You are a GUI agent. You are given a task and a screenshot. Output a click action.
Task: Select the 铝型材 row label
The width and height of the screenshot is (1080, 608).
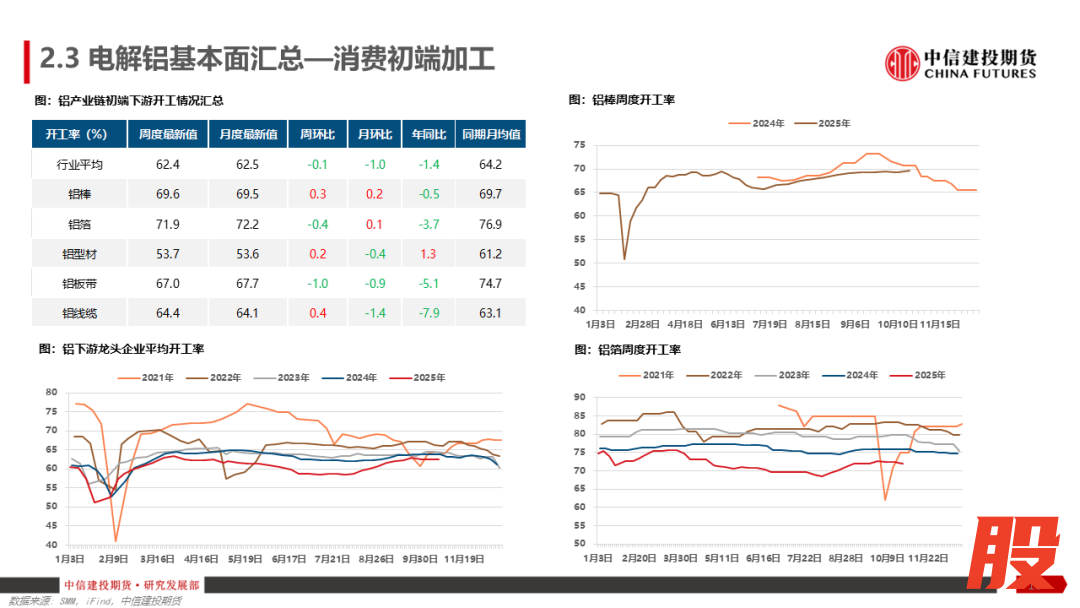pyautogui.click(x=80, y=254)
